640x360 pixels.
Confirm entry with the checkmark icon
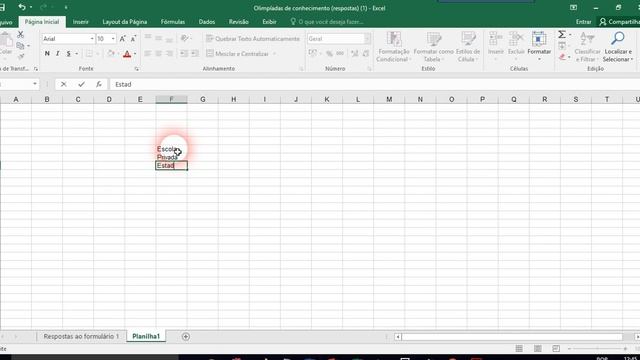[x=81, y=84]
